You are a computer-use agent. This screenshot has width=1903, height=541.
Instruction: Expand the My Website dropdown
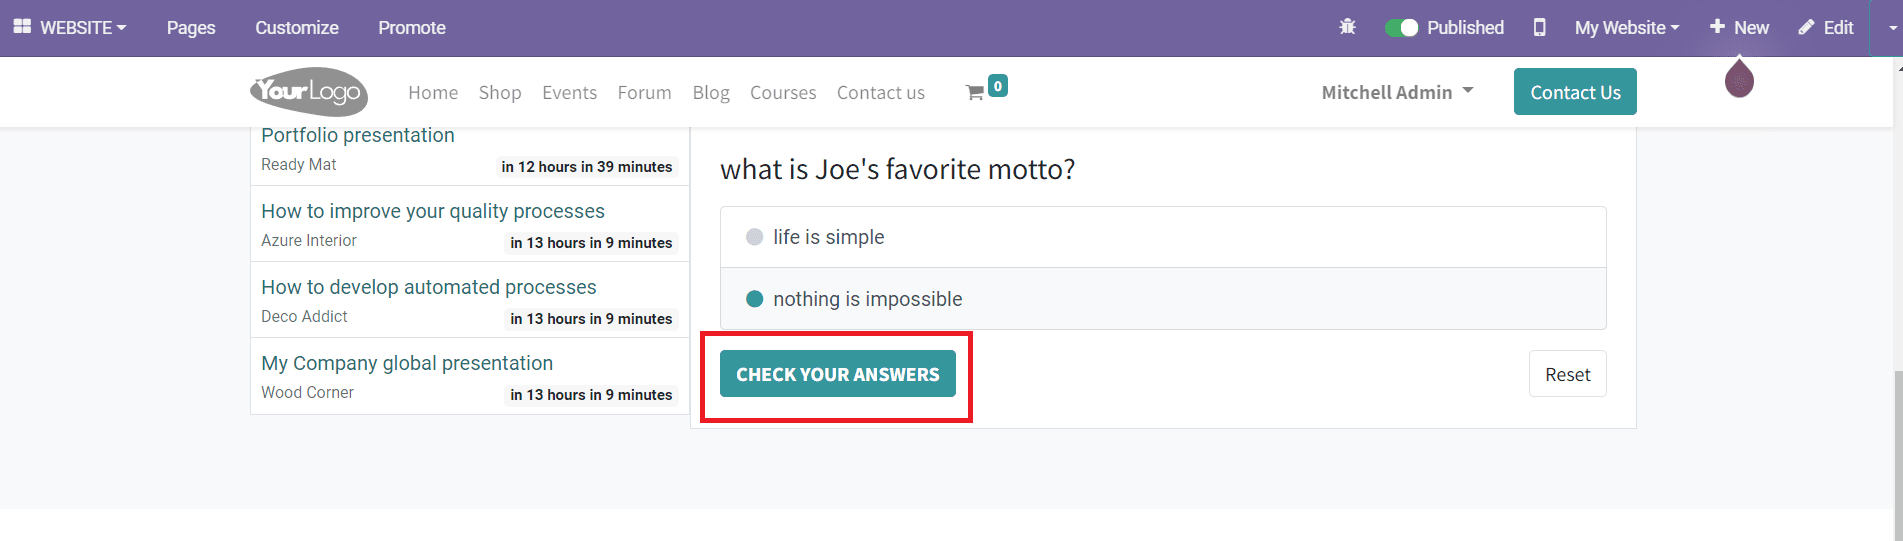click(x=1626, y=27)
